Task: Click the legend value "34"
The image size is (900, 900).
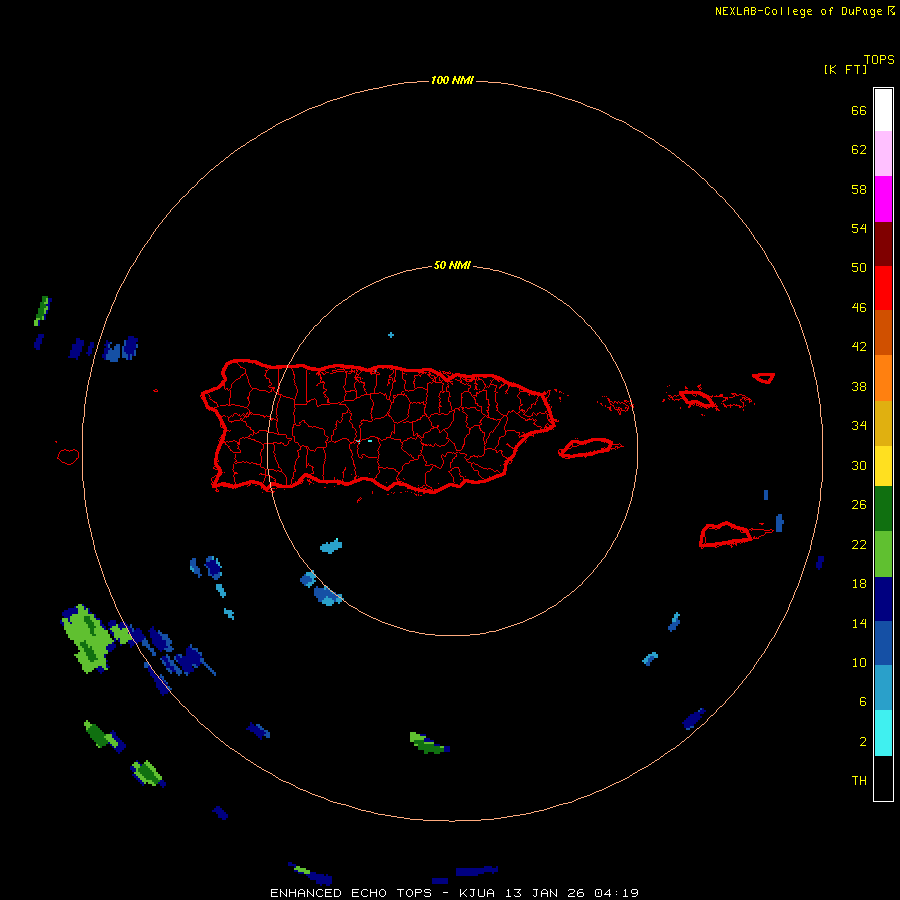Action: tap(859, 426)
